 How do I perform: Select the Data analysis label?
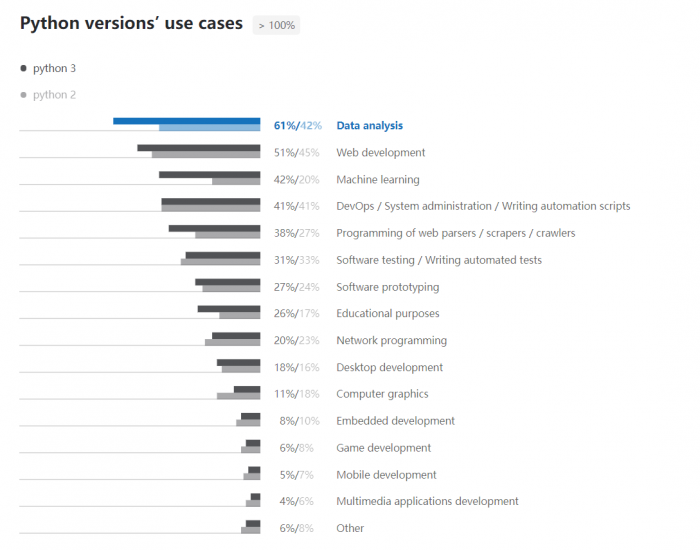(369, 126)
